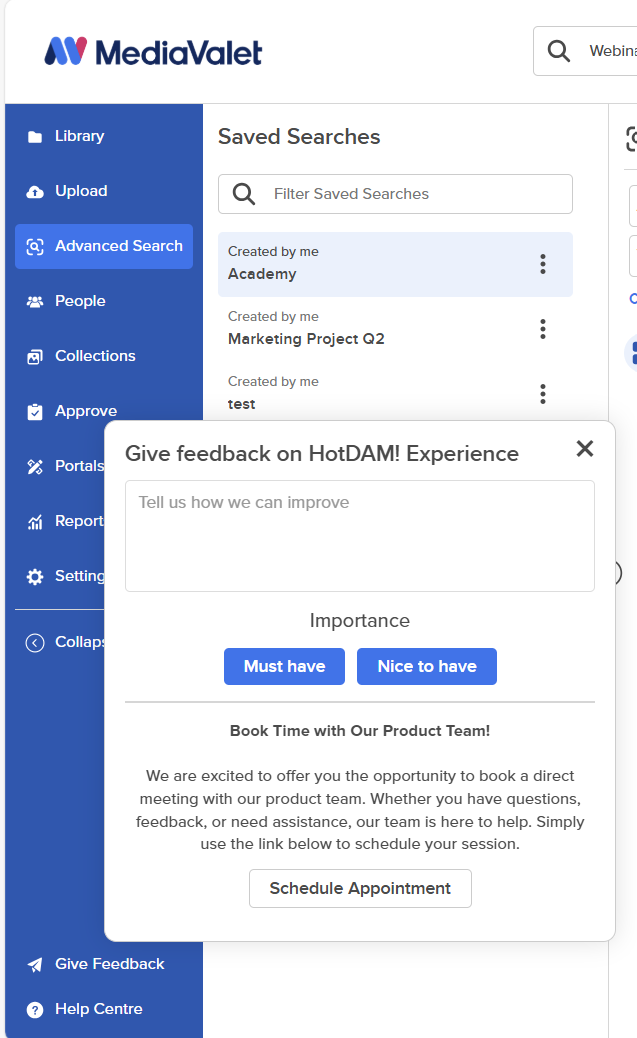Focus the Tell us how we can improve box
Image resolution: width=637 pixels, height=1038 pixels.
(x=360, y=536)
